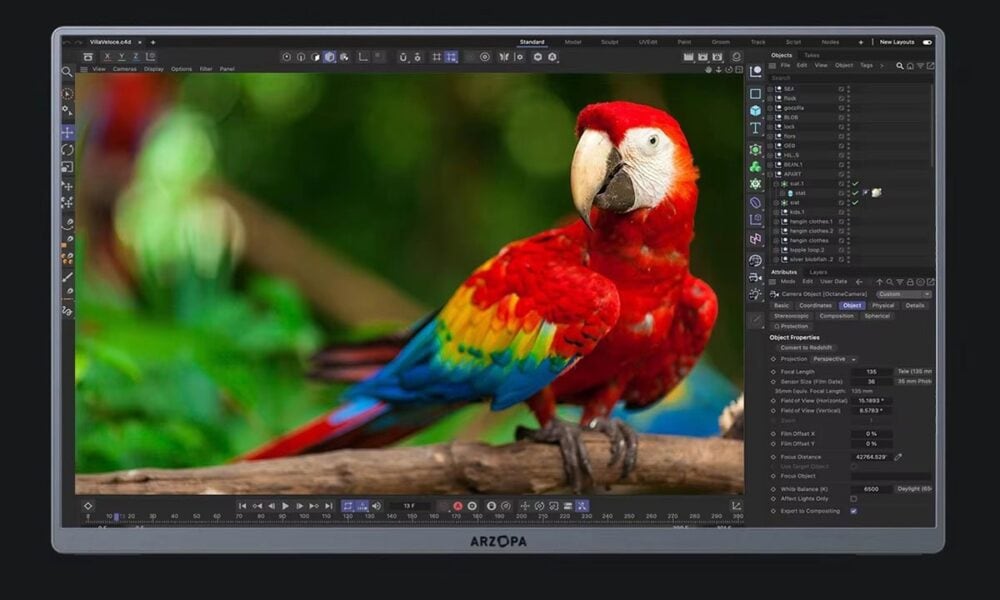
Task: Open the Cameras viewport menu
Action: tap(125, 69)
